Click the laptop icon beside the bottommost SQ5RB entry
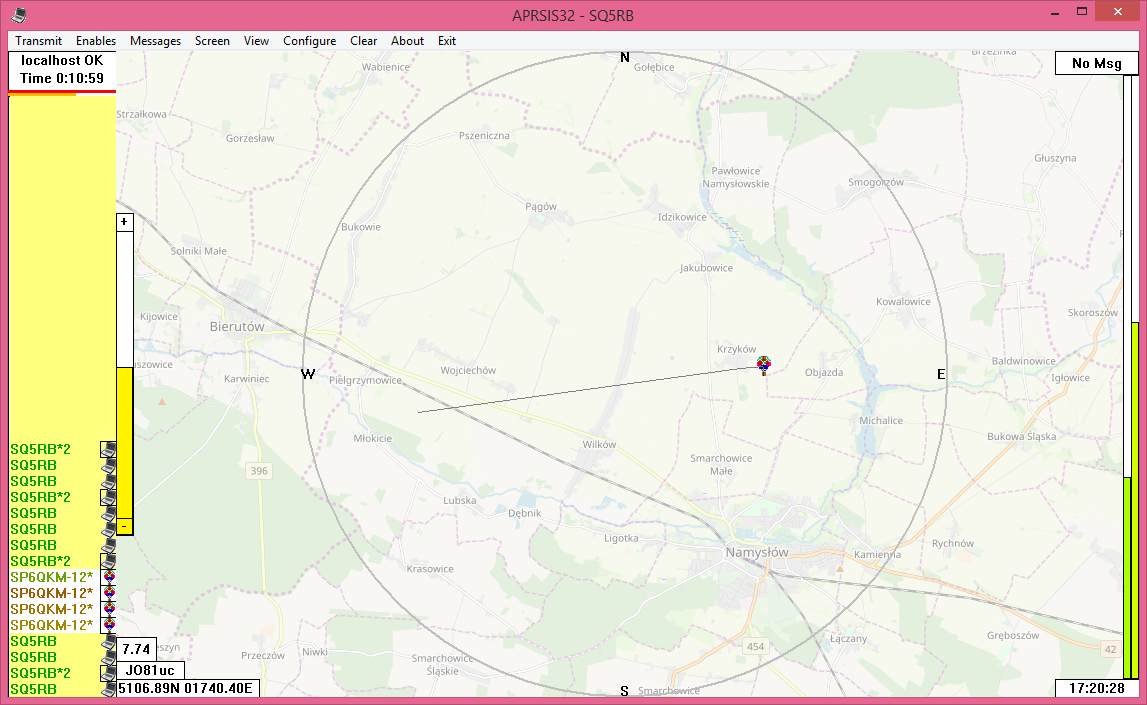 point(108,689)
